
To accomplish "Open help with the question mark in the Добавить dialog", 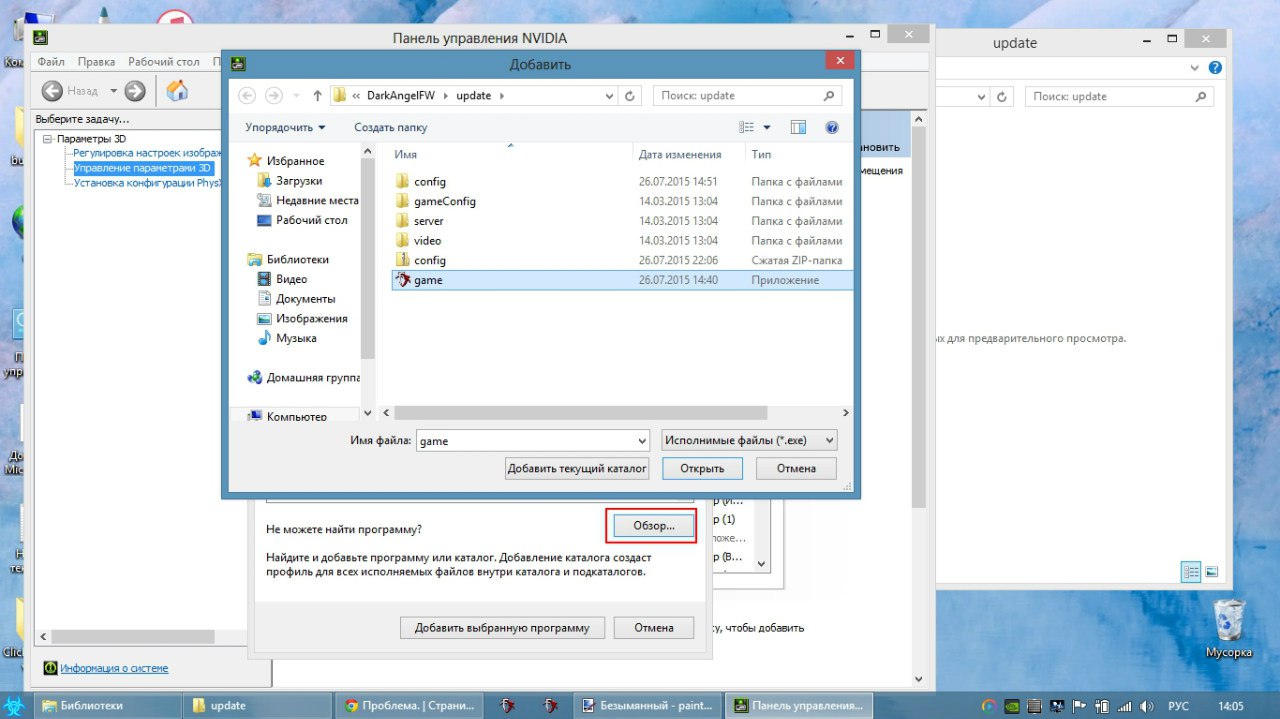I will (x=831, y=127).
